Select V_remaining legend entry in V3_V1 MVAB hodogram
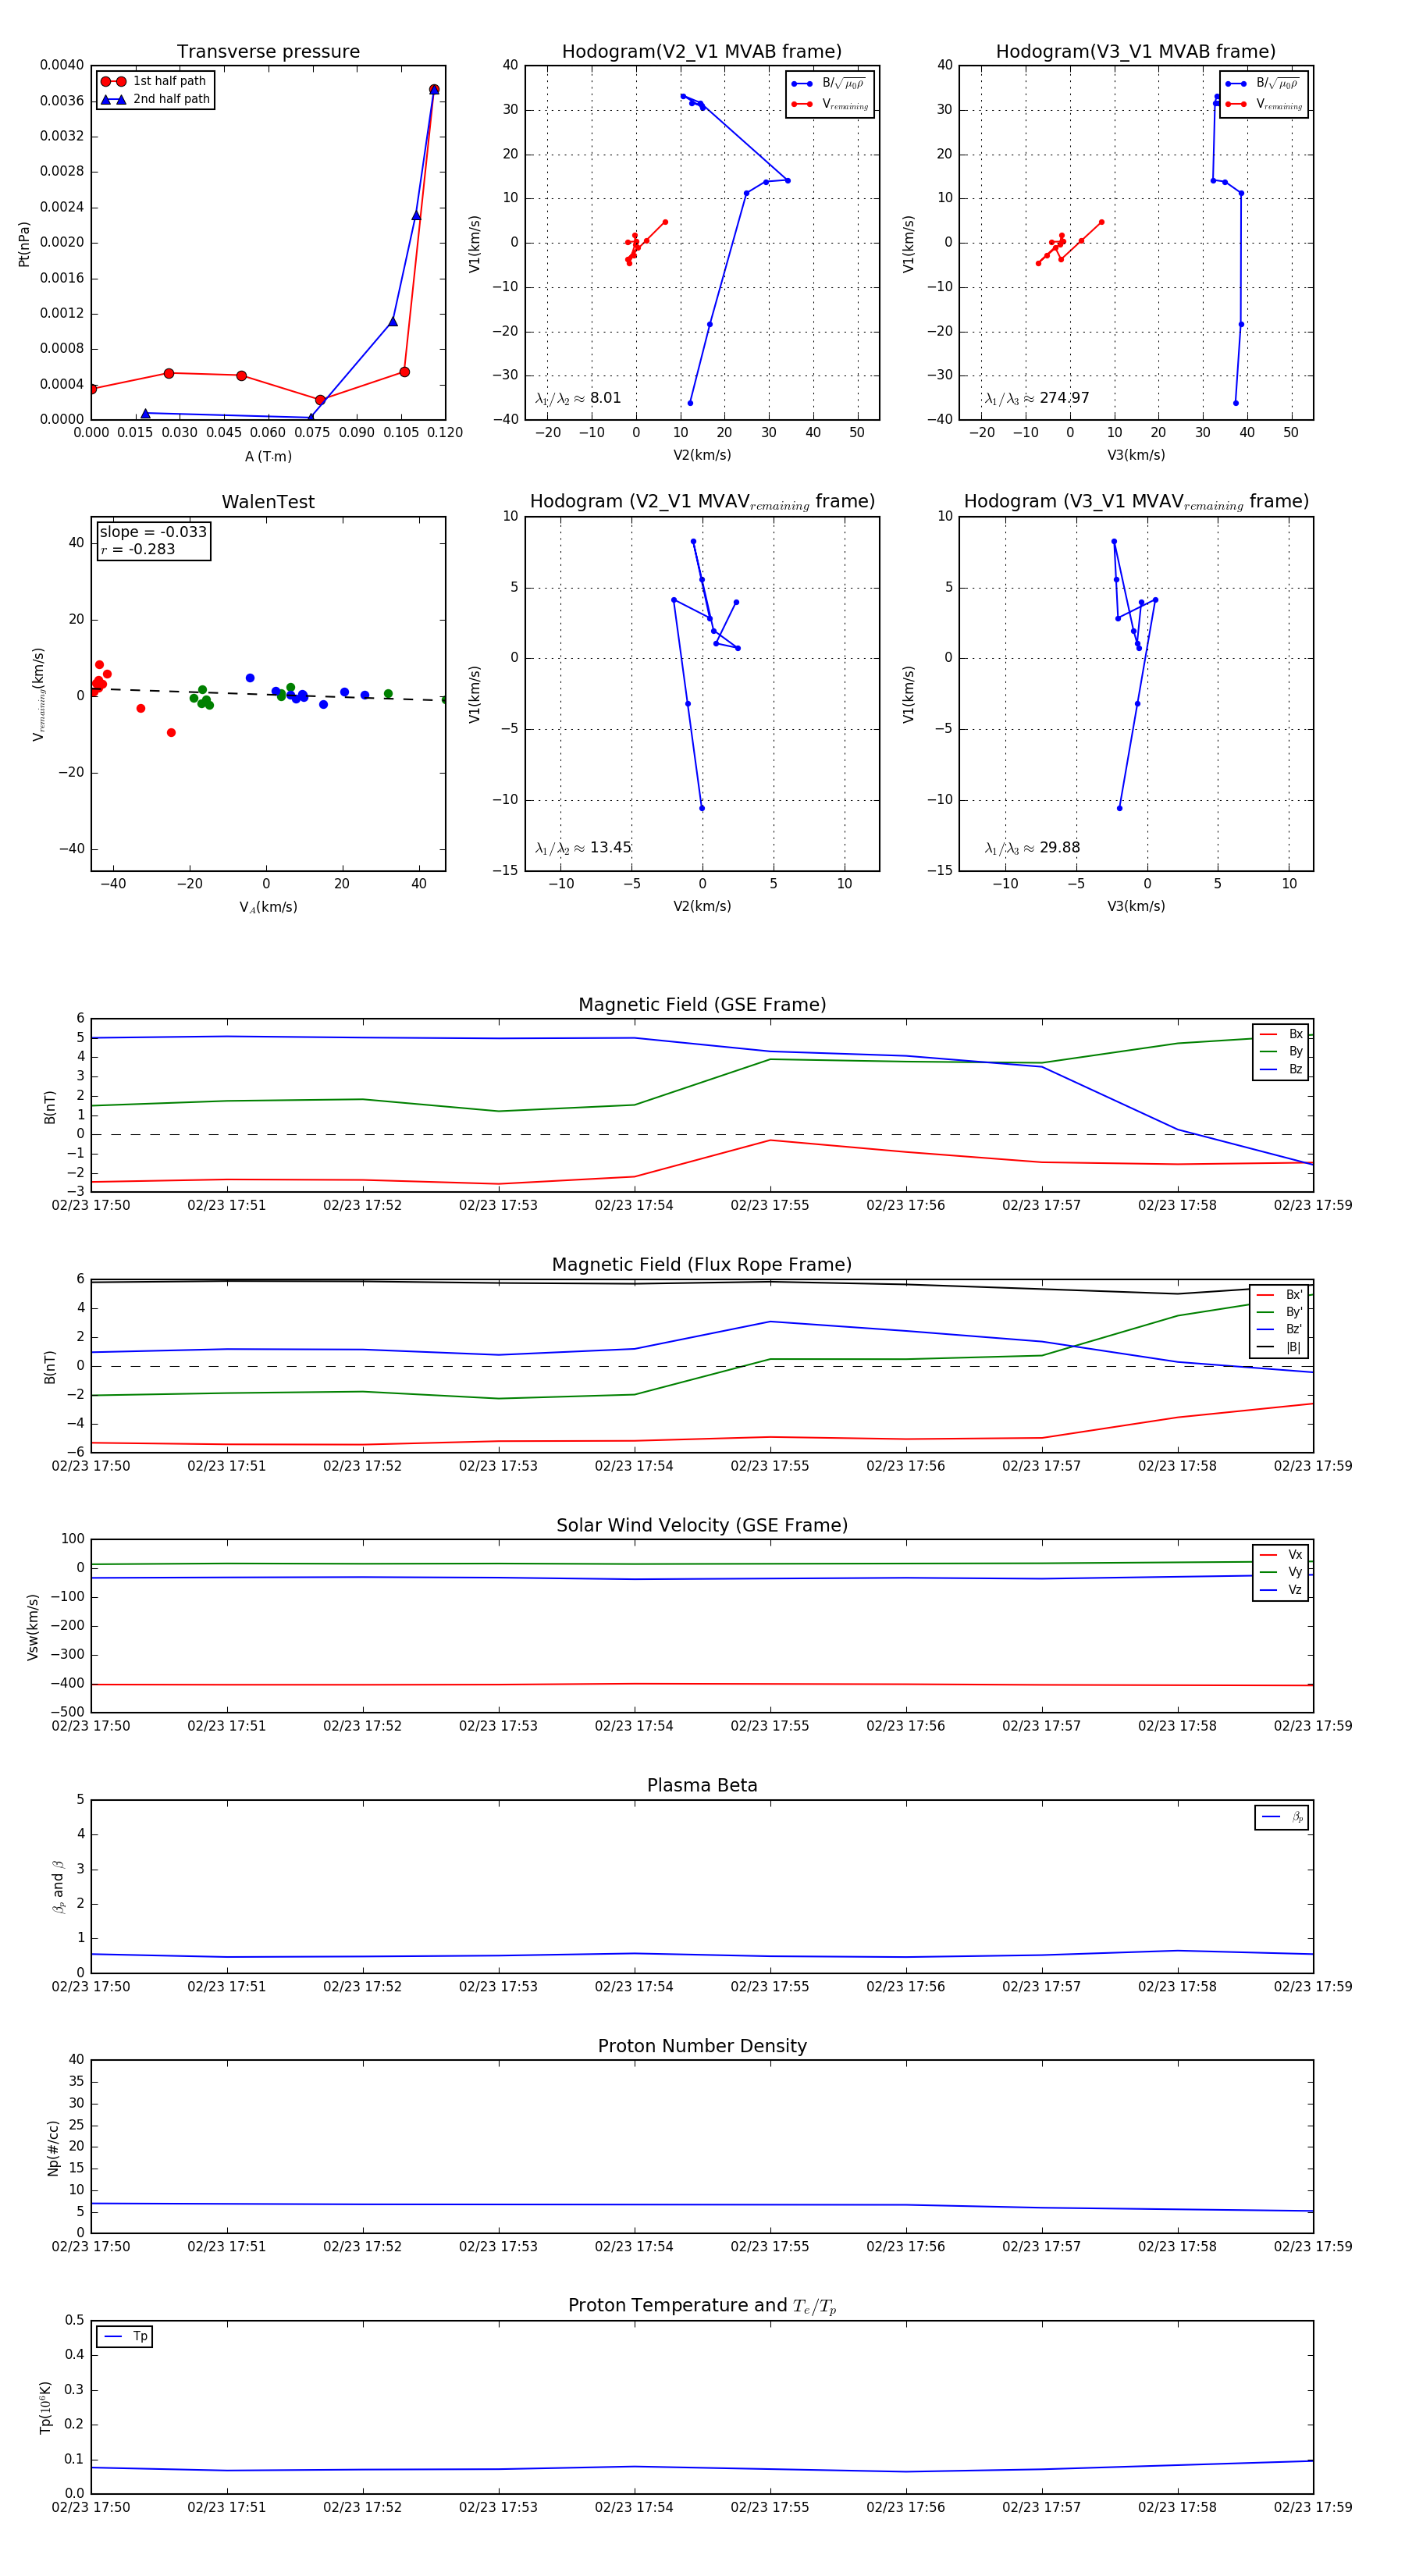The width and height of the screenshot is (1405, 2576). [1263, 104]
